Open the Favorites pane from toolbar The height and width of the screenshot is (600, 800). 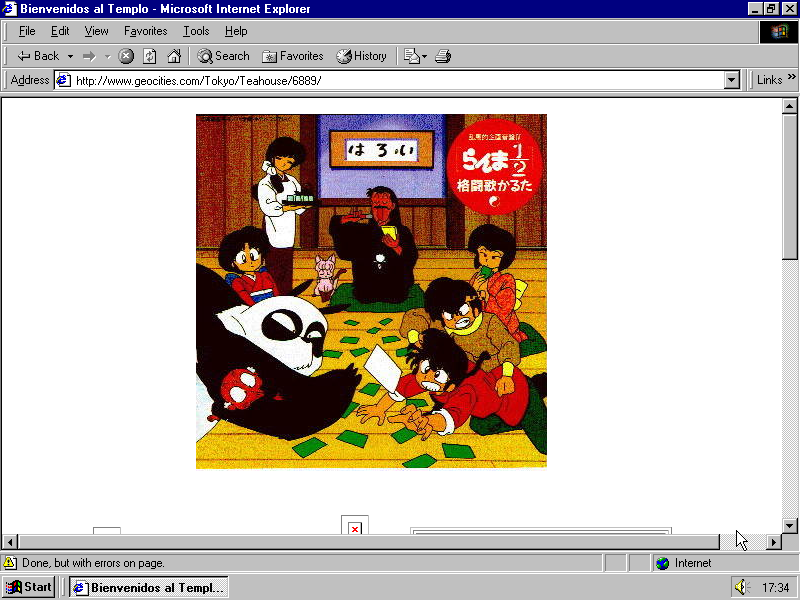point(293,56)
